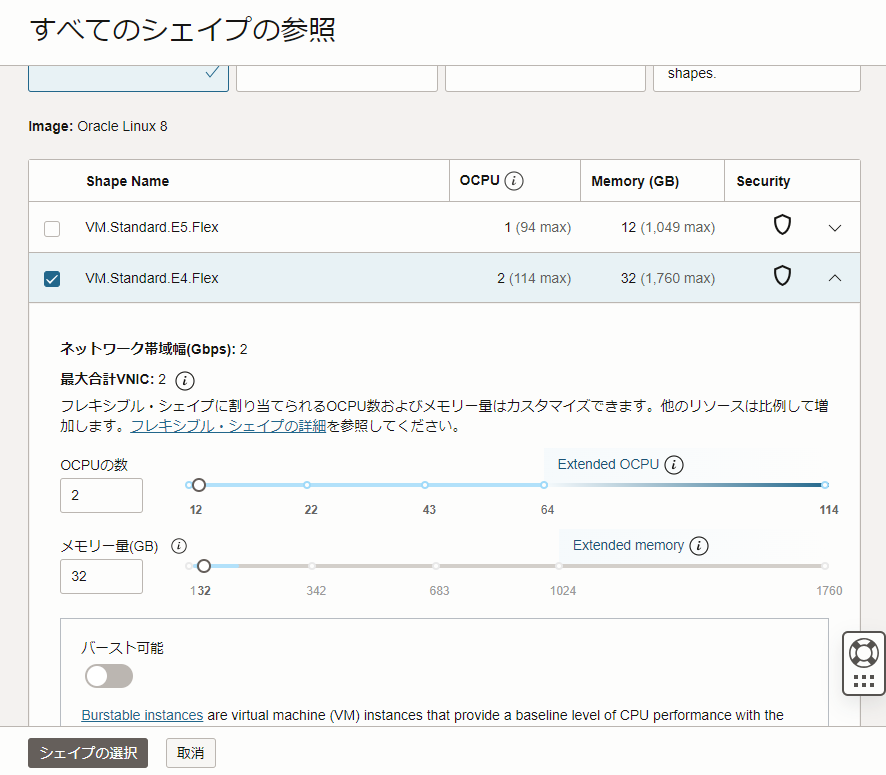Viewport: 886px width, 775px height.
Task: Expand the VM.Standard.E5.Flex row details
Action: coord(835,228)
